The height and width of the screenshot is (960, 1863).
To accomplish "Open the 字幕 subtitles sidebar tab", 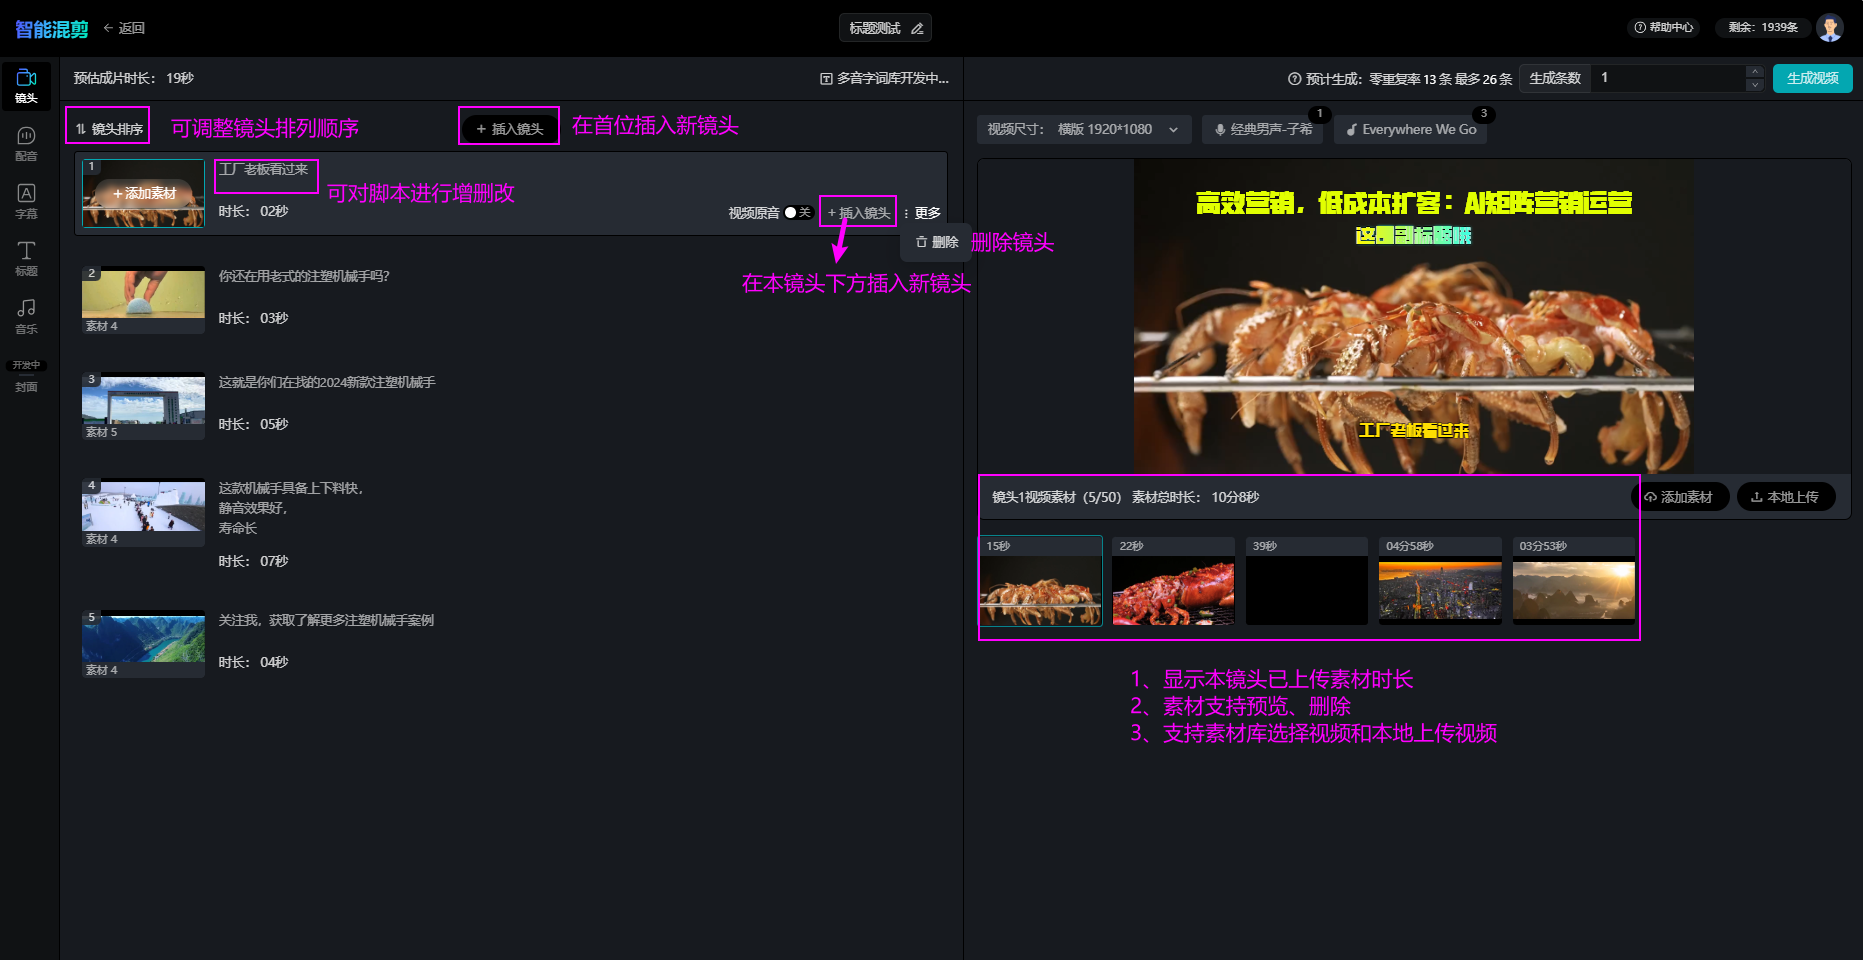I will [x=27, y=201].
